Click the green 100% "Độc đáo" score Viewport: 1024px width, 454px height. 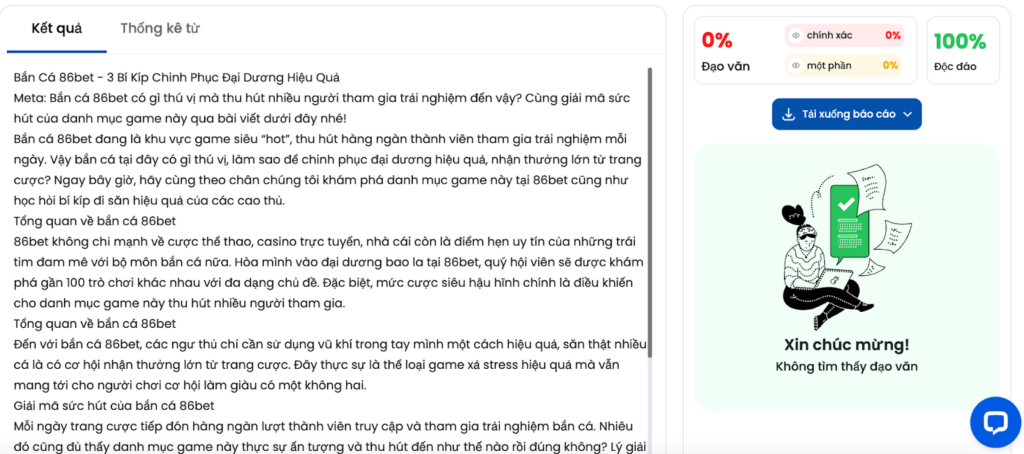pos(960,42)
